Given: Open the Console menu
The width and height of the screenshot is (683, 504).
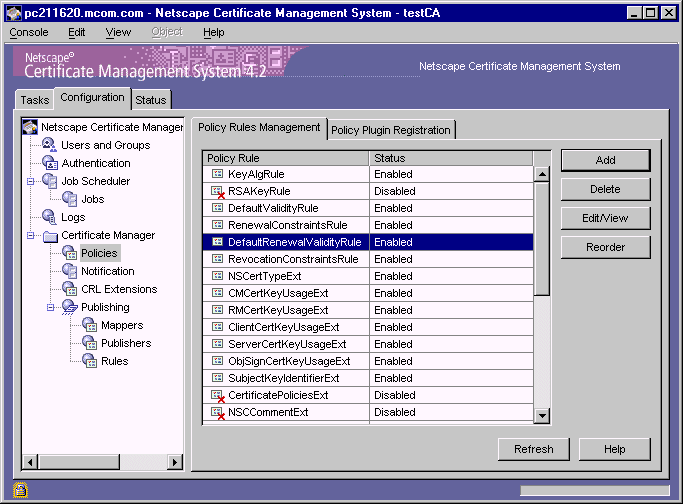Looking at the screenshot, I should (29, 32).
